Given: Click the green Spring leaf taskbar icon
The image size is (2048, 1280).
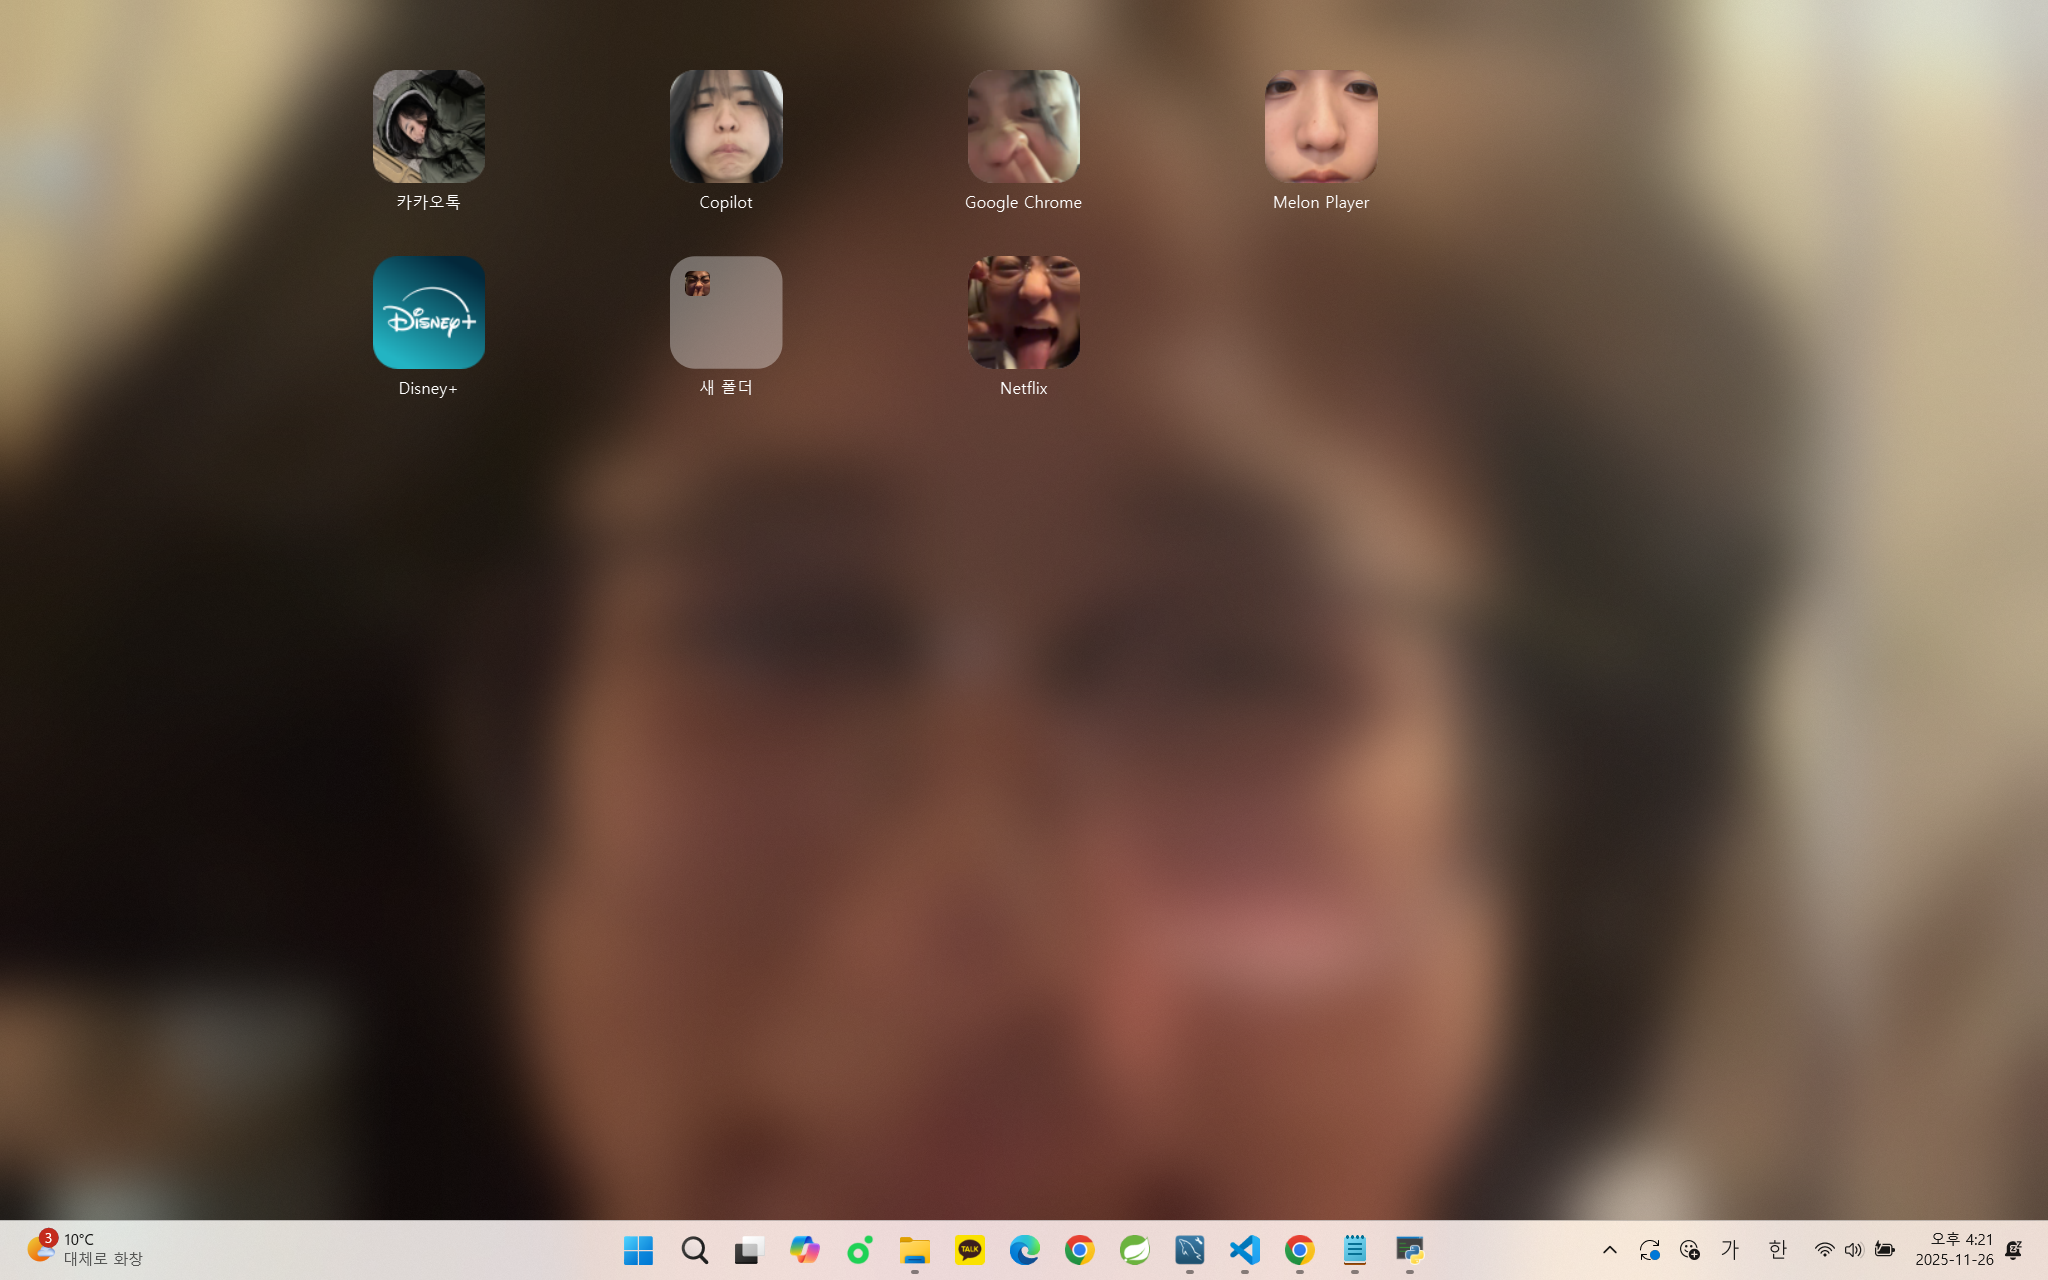Looking at the screenshot, I should coord(1134,1250).
